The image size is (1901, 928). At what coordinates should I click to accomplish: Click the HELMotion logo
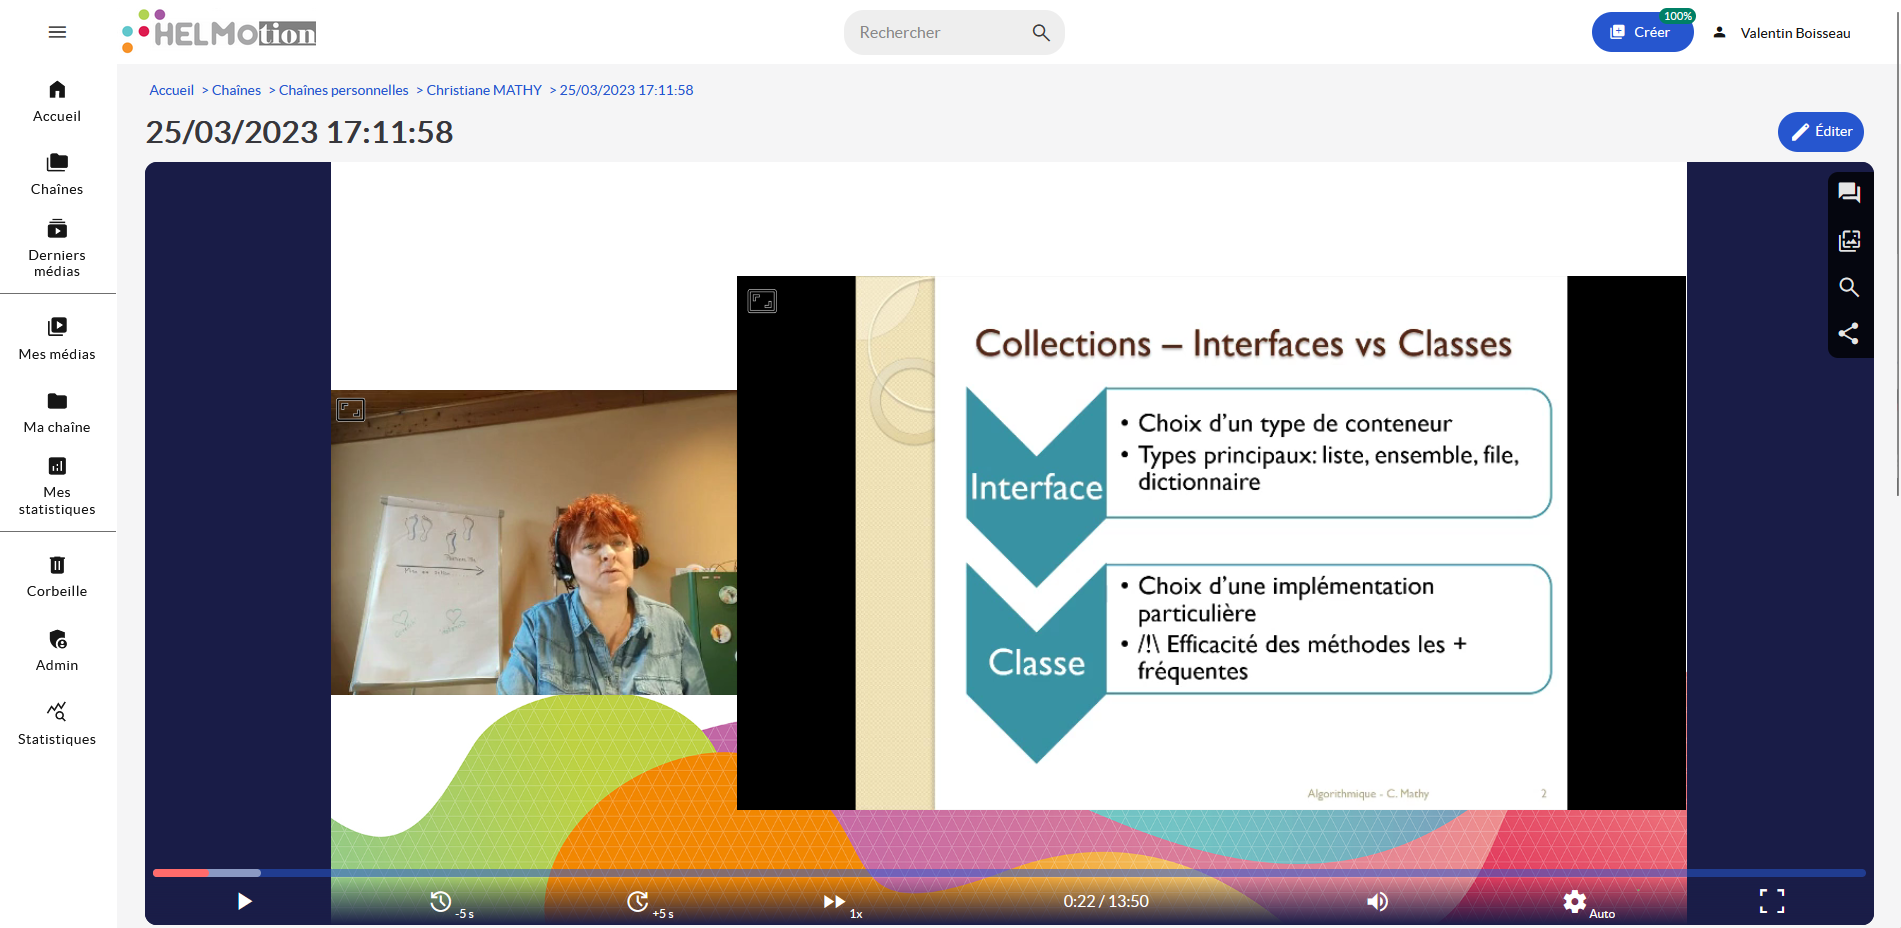click(219, 31)
